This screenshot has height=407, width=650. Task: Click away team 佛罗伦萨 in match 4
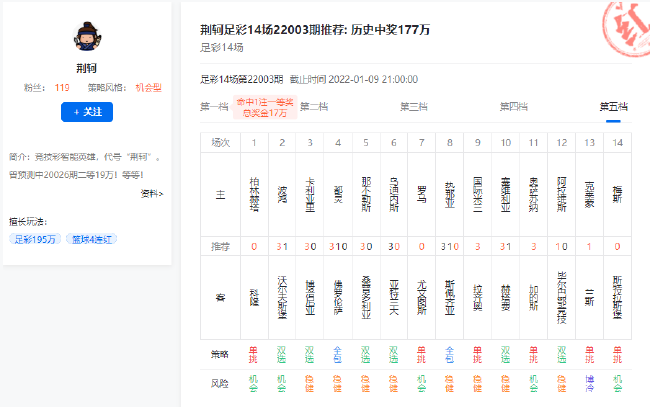pyautogui.click(x=338, y=298)
